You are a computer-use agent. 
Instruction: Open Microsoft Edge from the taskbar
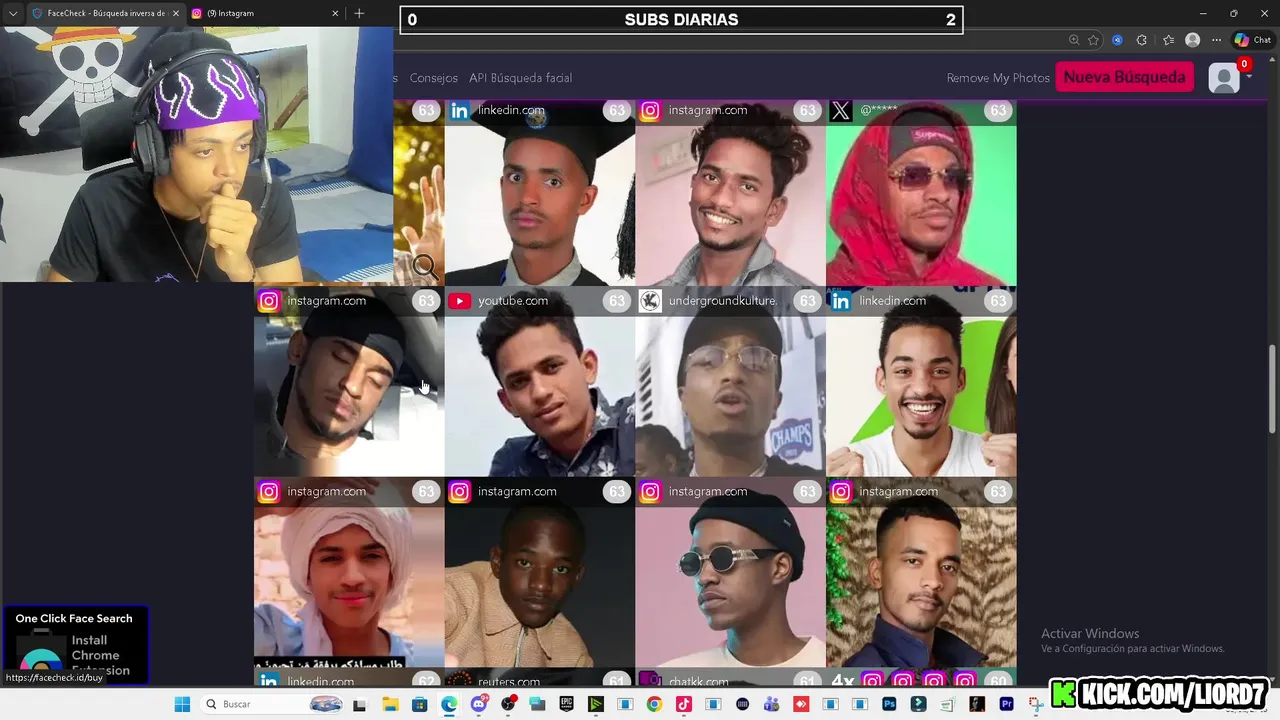tap(449, 704)
